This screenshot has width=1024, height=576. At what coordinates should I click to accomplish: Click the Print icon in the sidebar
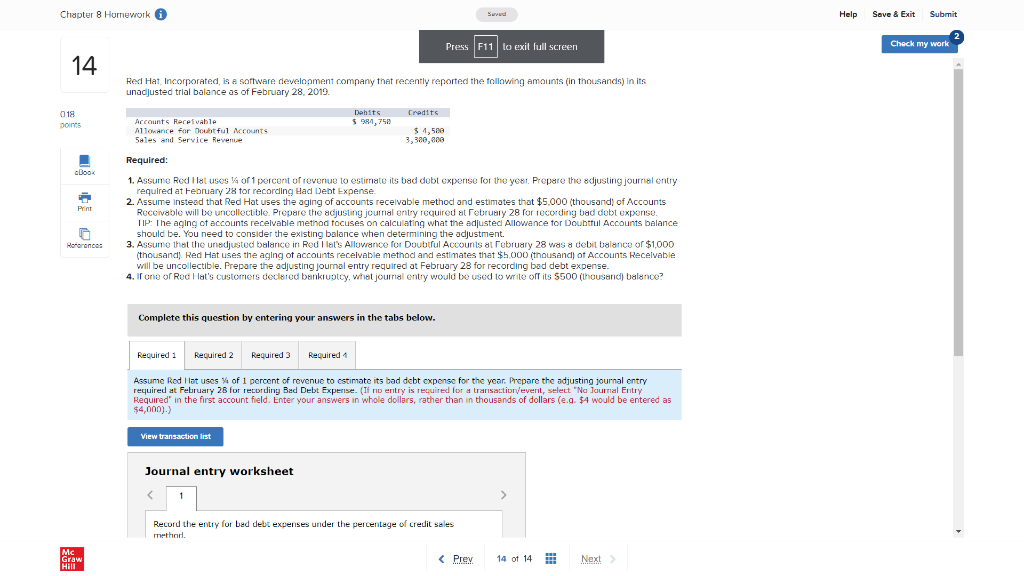point(84,202)
